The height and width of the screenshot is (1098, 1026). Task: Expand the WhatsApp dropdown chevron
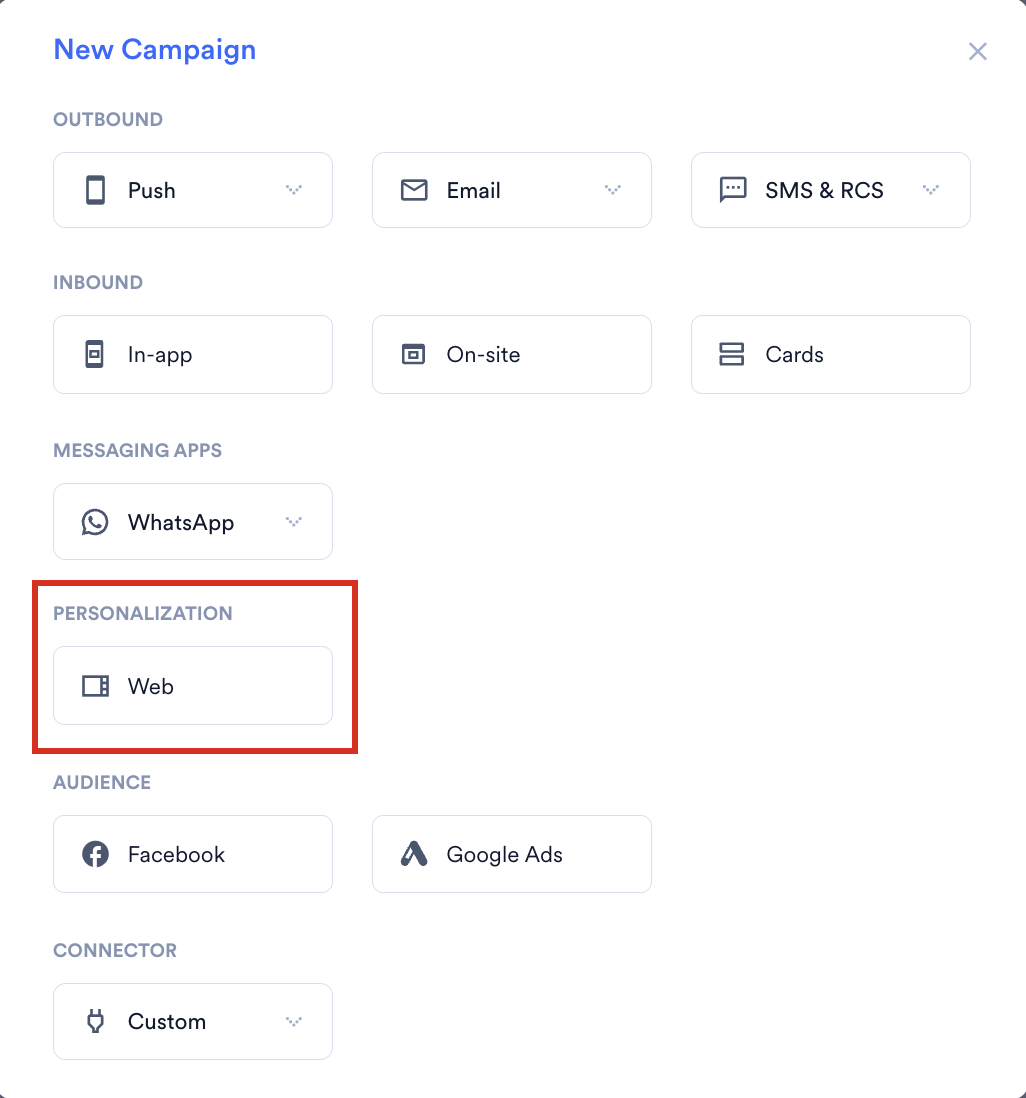click(294, 522)
